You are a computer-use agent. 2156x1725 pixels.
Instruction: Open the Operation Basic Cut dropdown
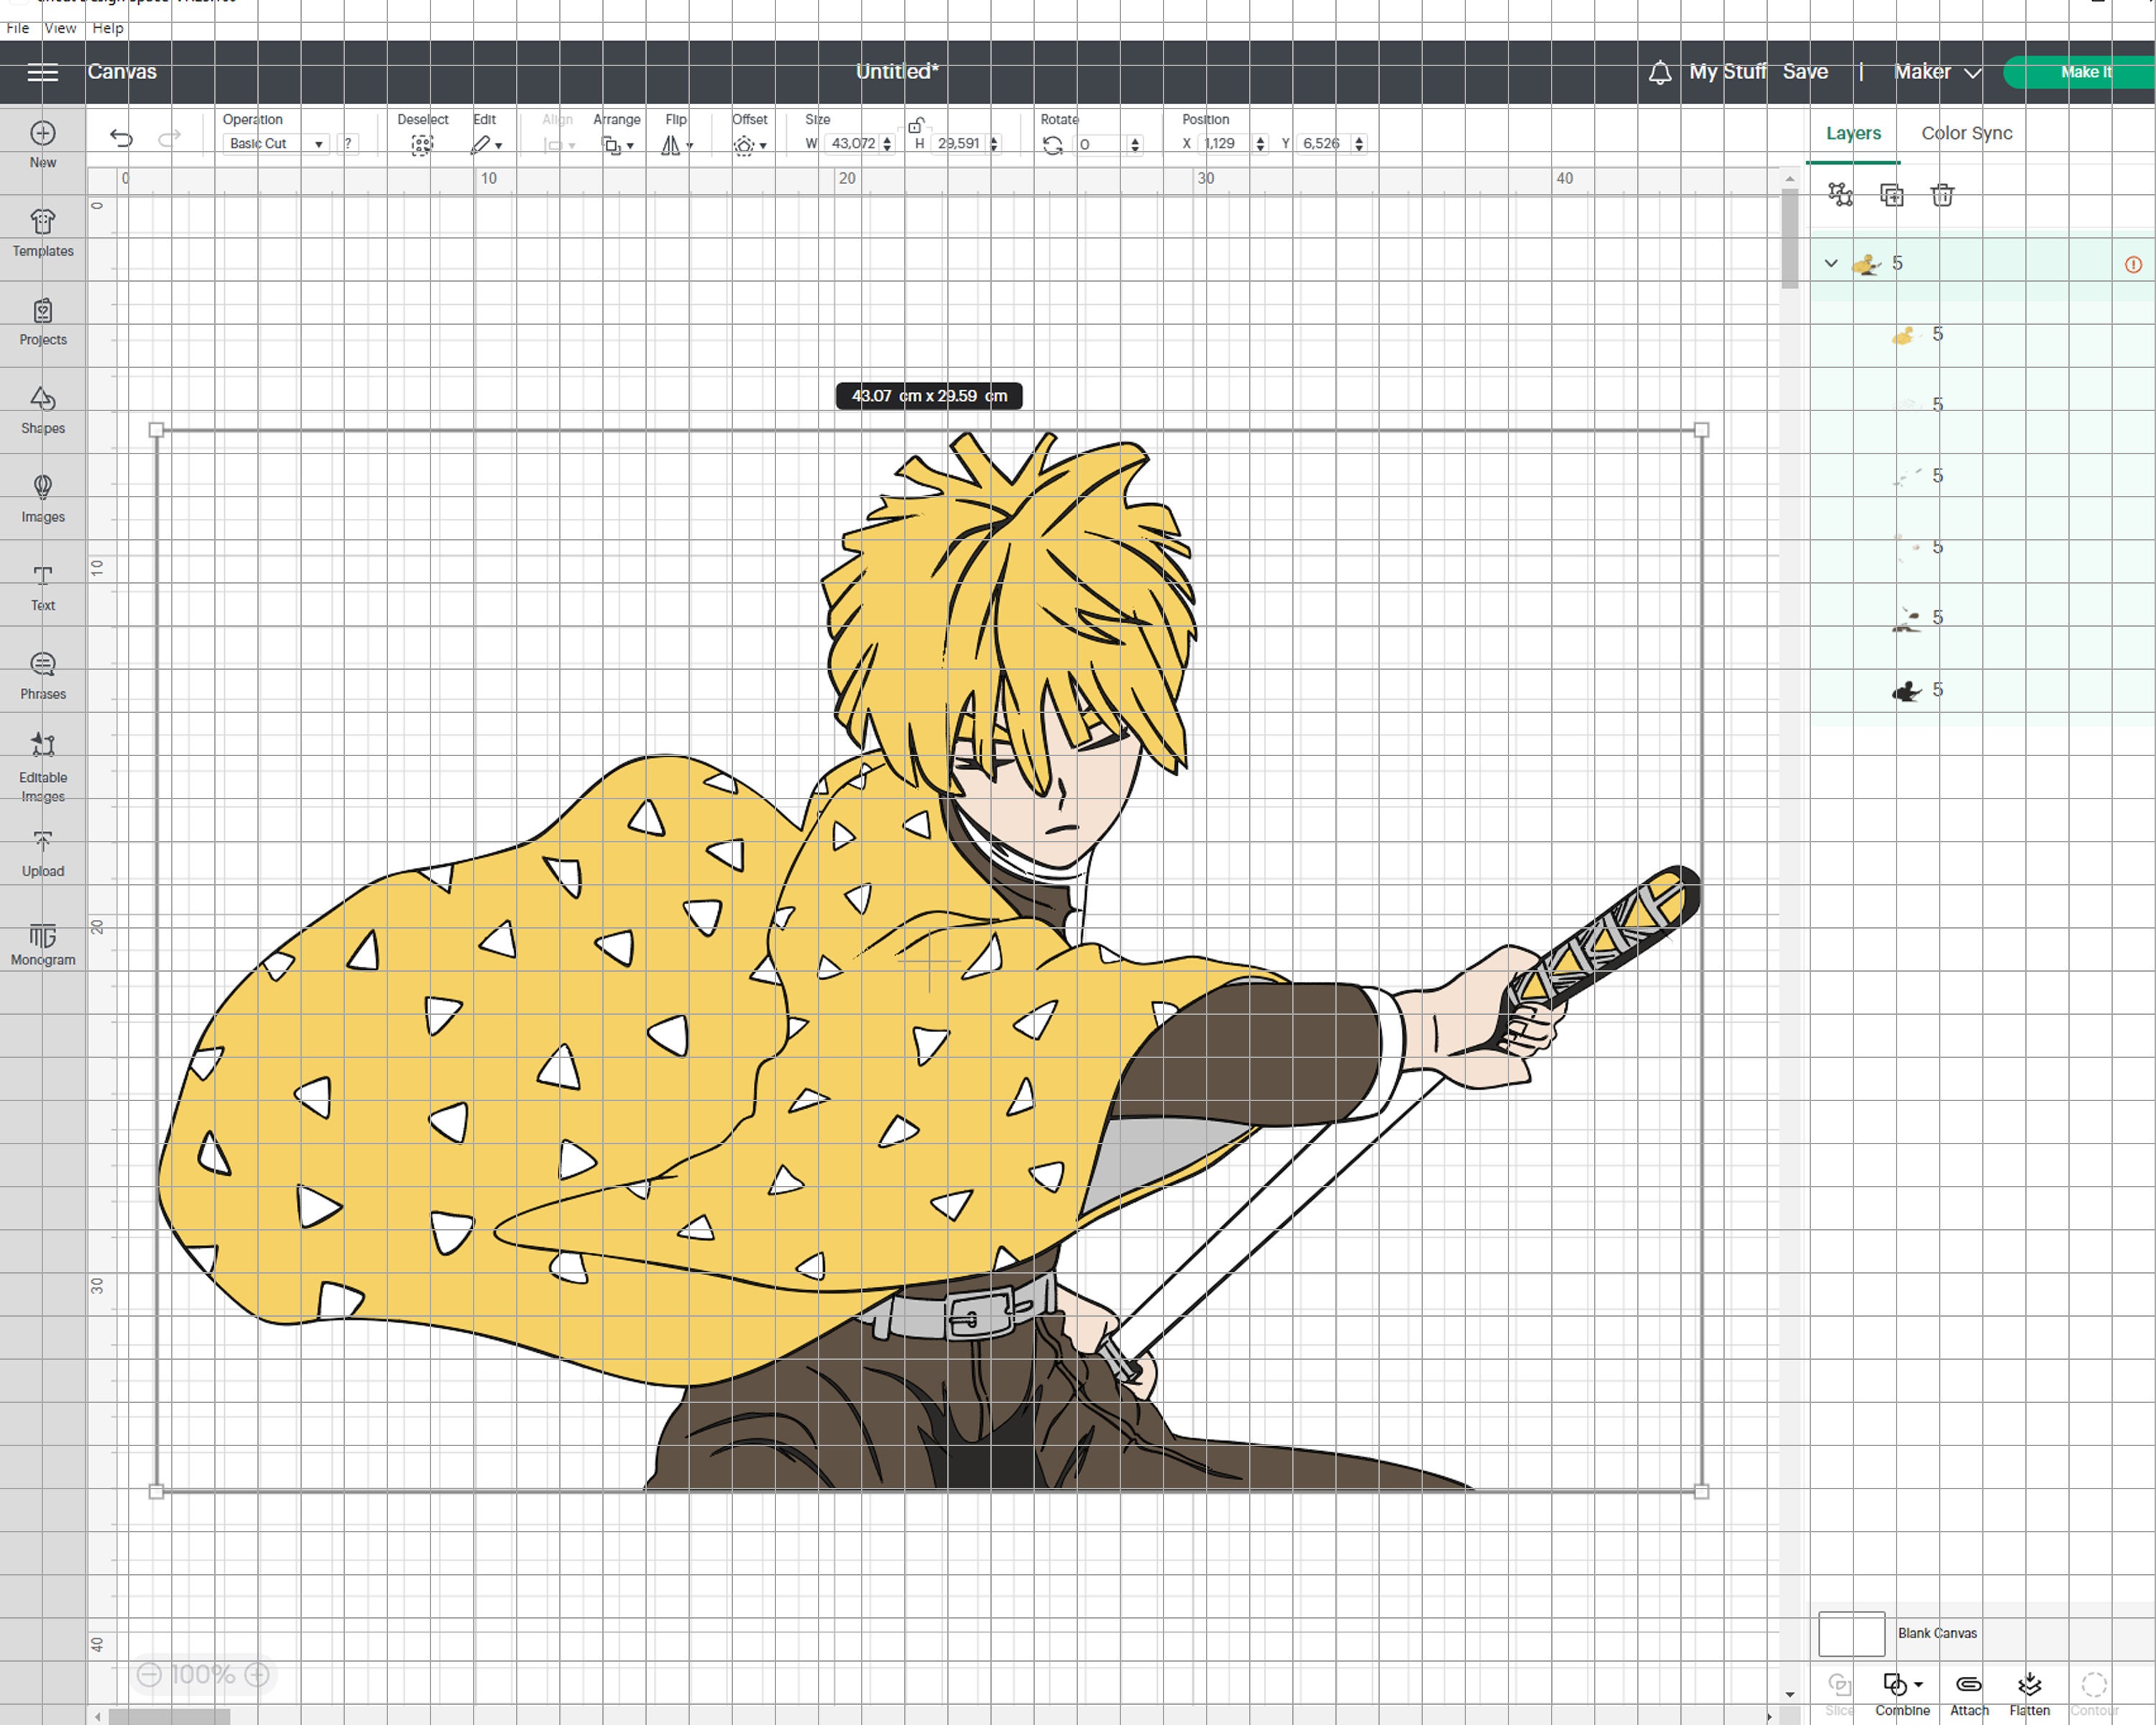tap(275, 144)
